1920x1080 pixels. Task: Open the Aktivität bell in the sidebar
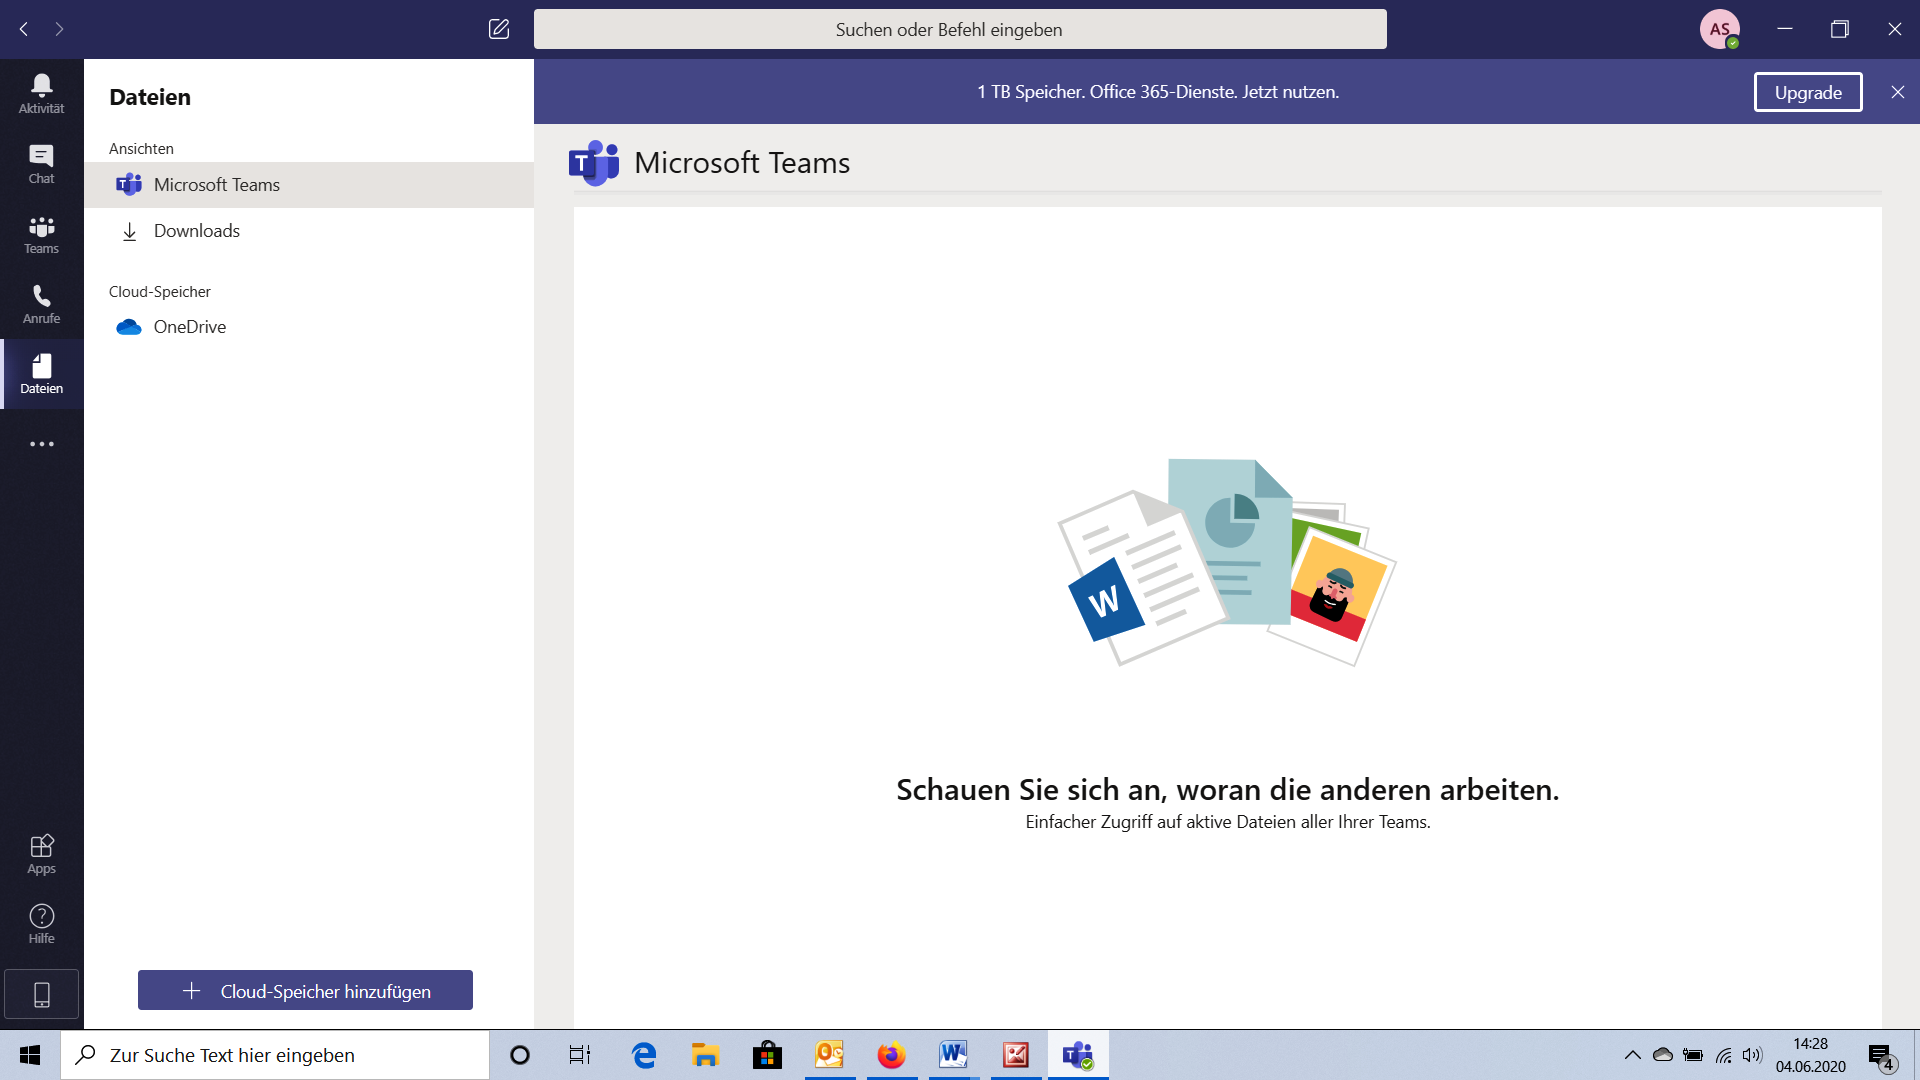coord(41,94)
